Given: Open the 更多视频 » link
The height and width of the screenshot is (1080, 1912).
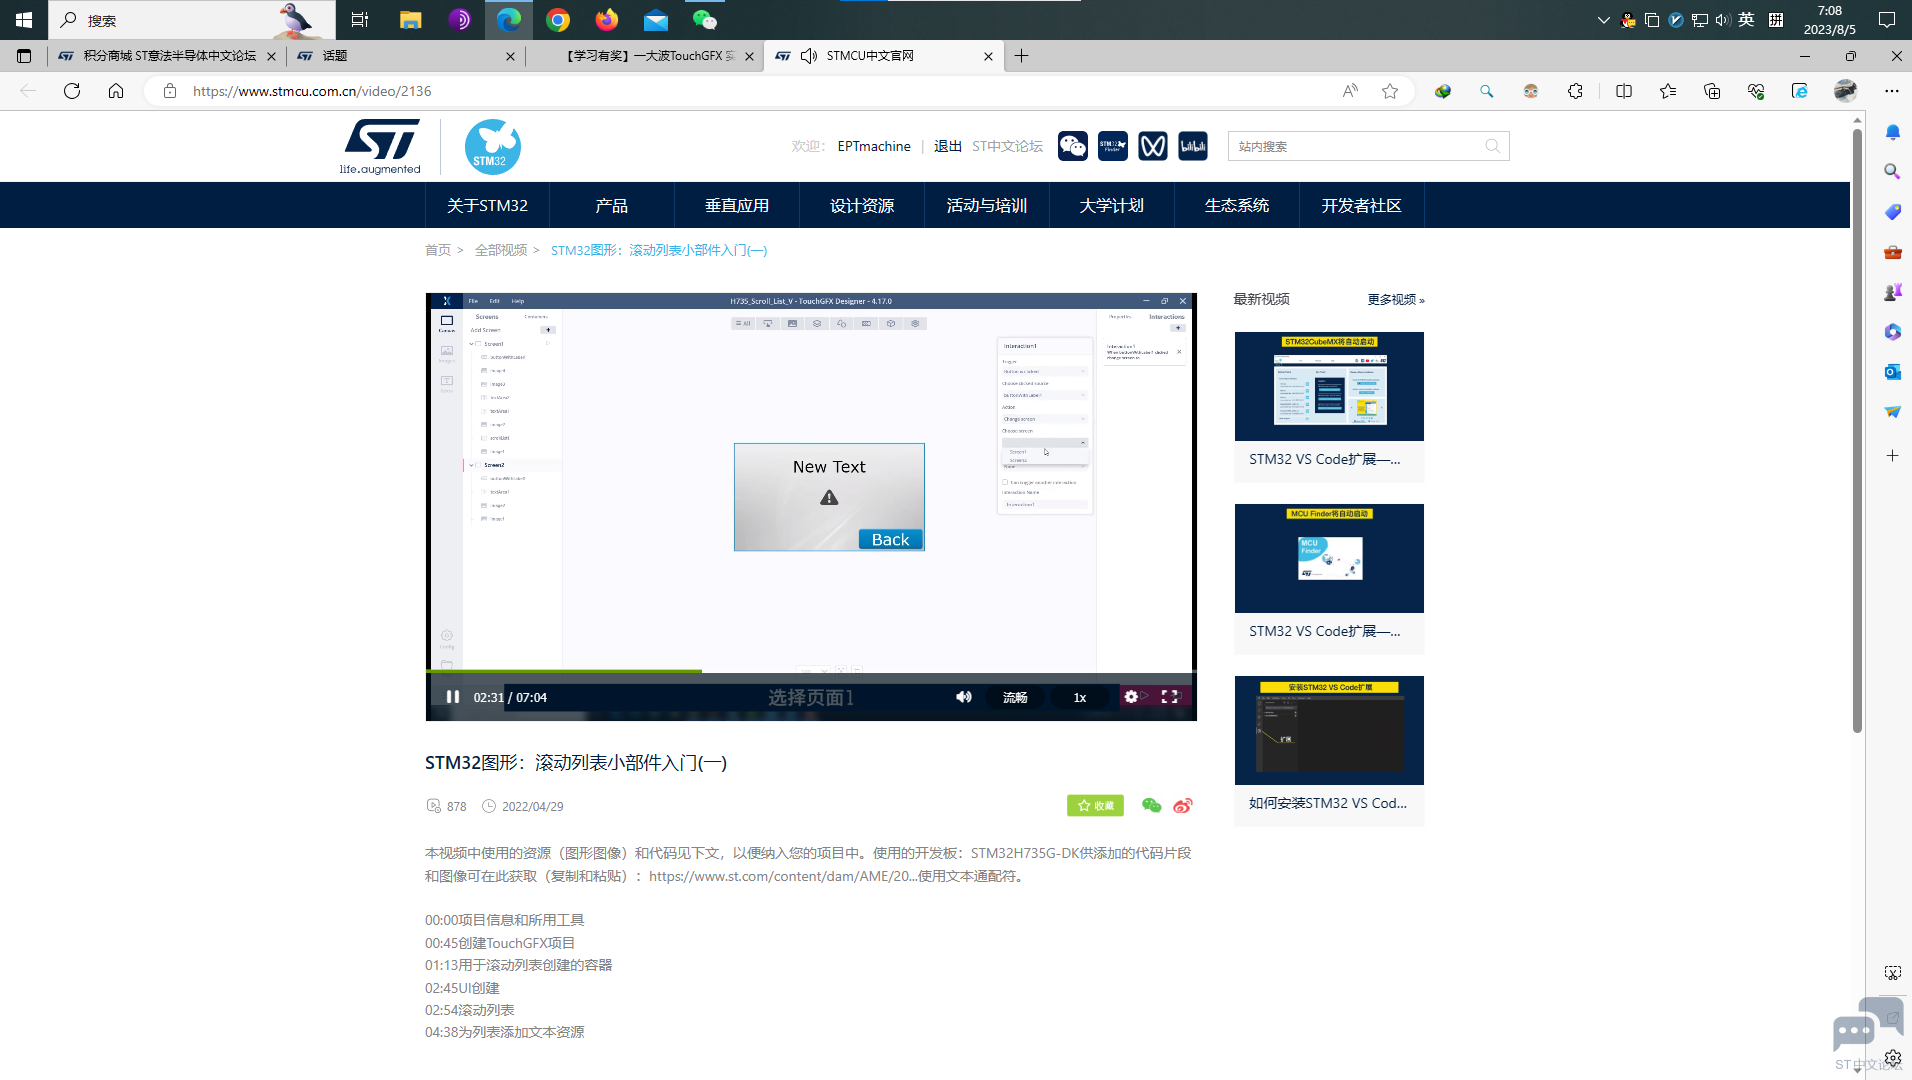Looking at the screenshot, I should tap(1396, 299).
